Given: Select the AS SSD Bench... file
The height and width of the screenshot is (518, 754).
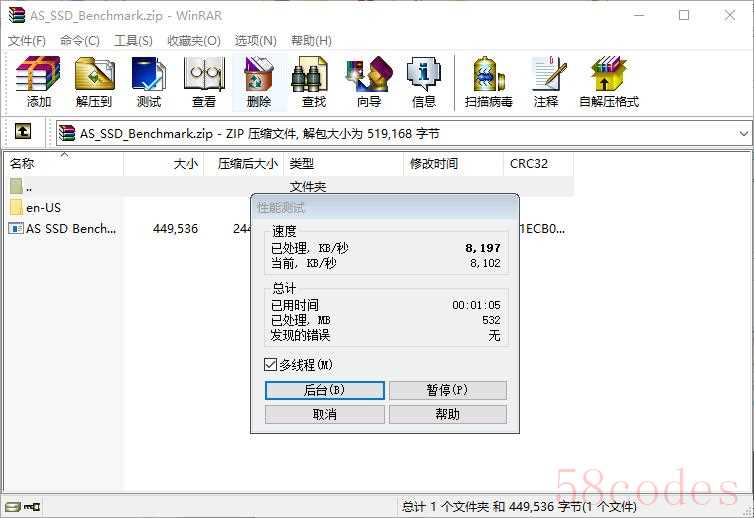Looking at the screenshot, I should click(x=63, y=228).
